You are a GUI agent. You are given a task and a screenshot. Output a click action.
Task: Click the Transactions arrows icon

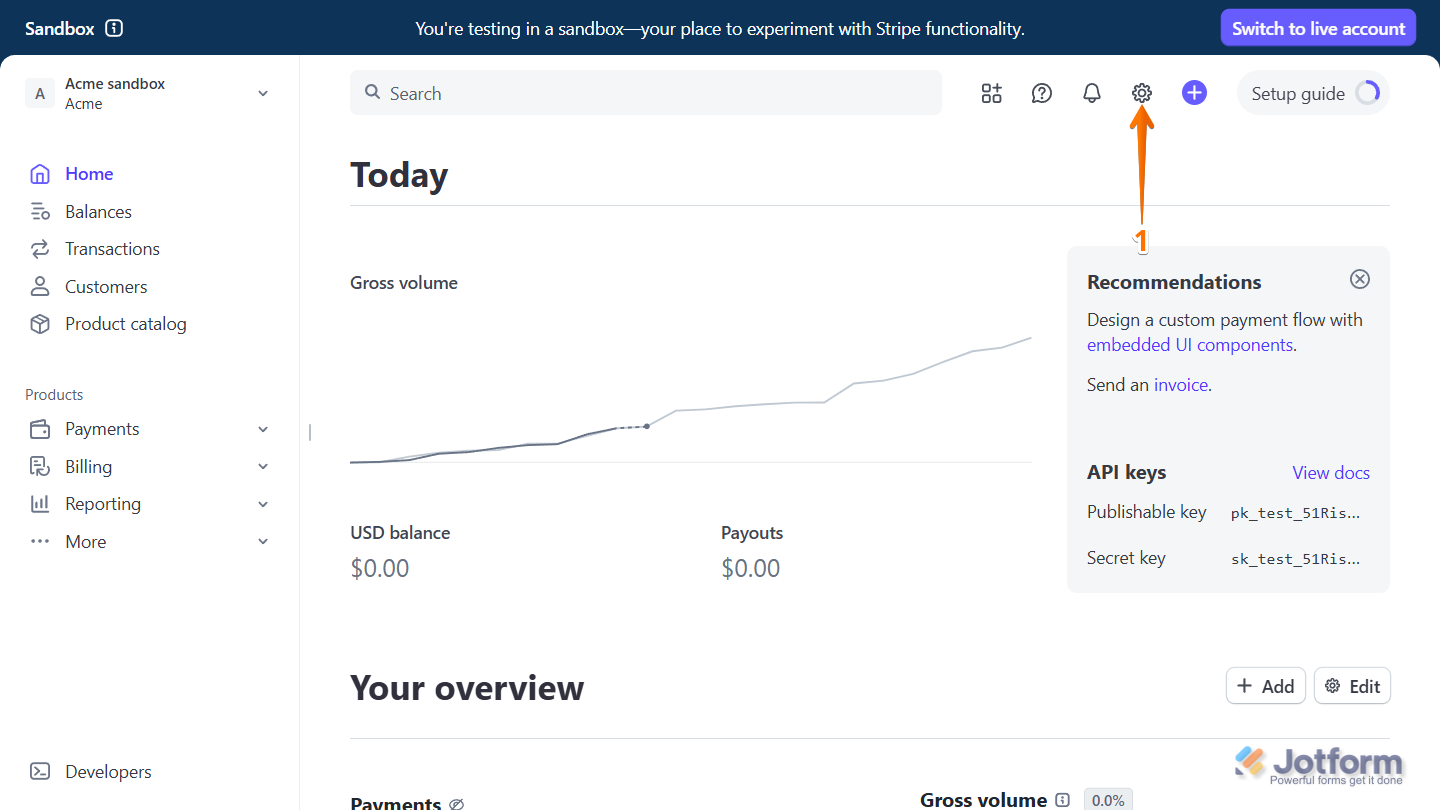[40, 248]
